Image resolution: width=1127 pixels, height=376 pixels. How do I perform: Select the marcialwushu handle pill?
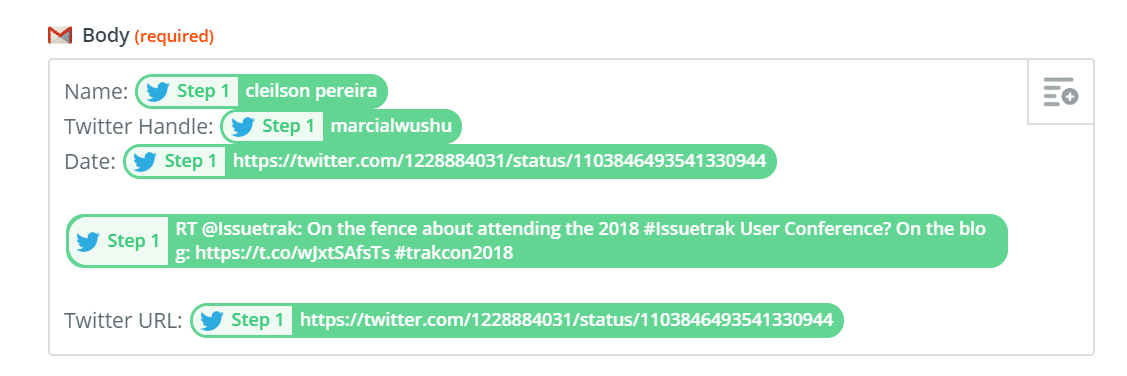pos(341,127)
